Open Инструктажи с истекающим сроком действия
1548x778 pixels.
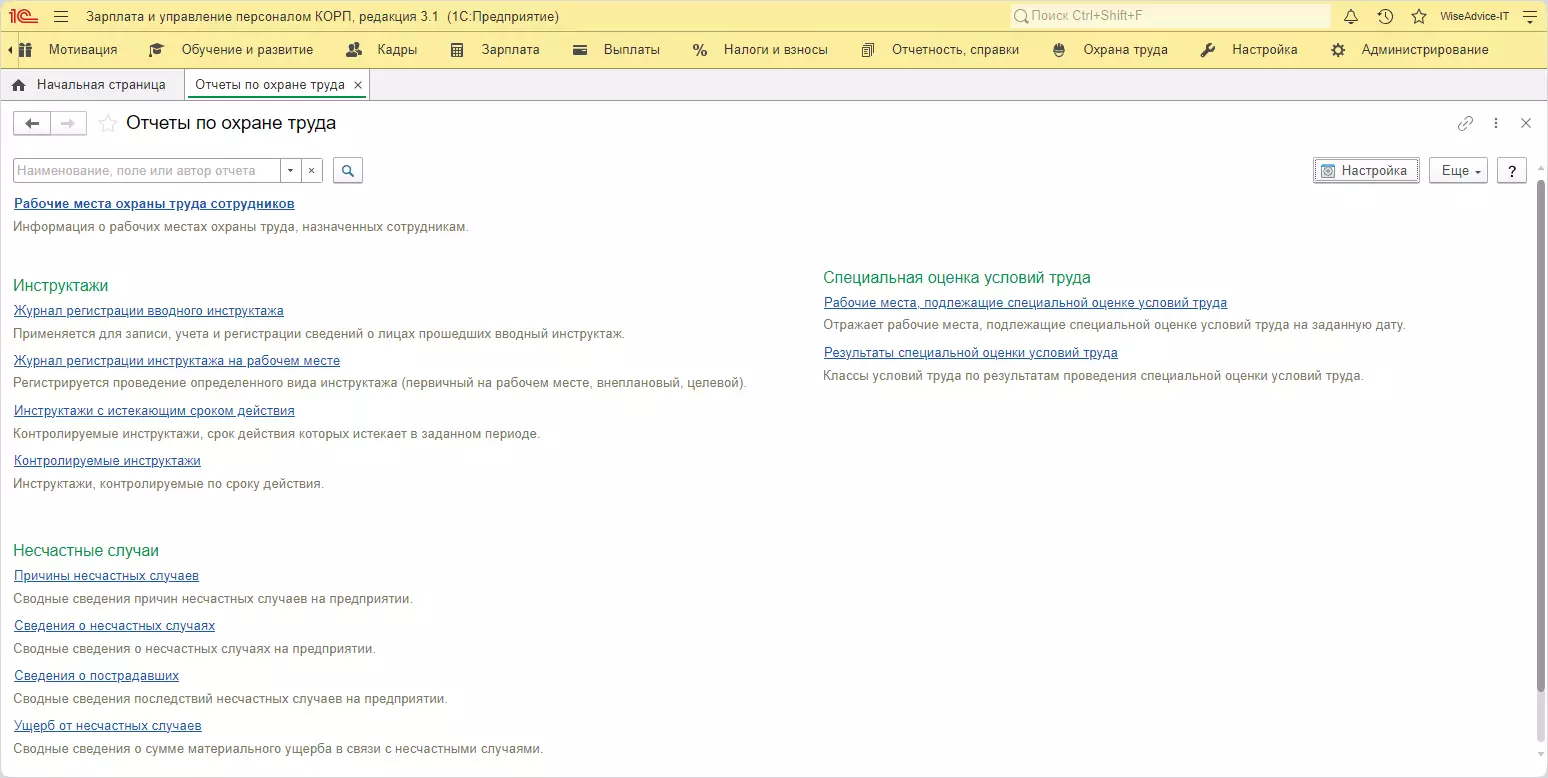(x=154, y=410)
